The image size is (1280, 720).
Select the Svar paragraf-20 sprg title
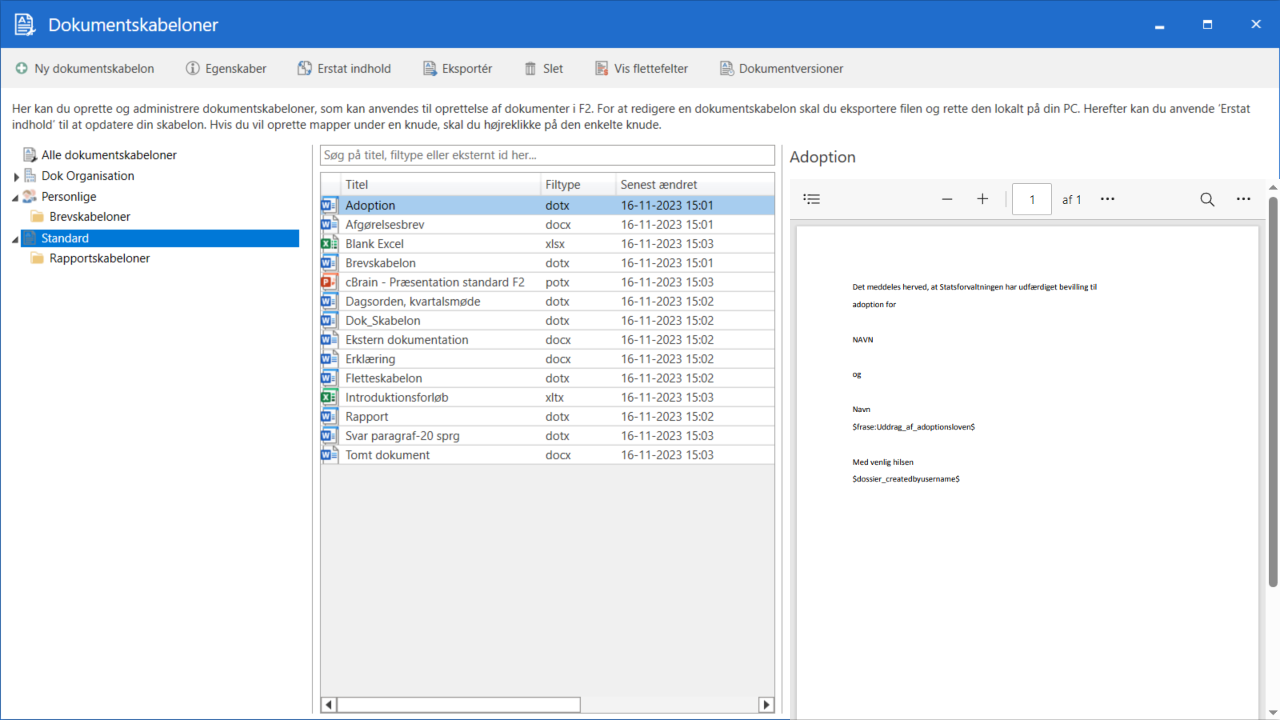click(403, 436)
